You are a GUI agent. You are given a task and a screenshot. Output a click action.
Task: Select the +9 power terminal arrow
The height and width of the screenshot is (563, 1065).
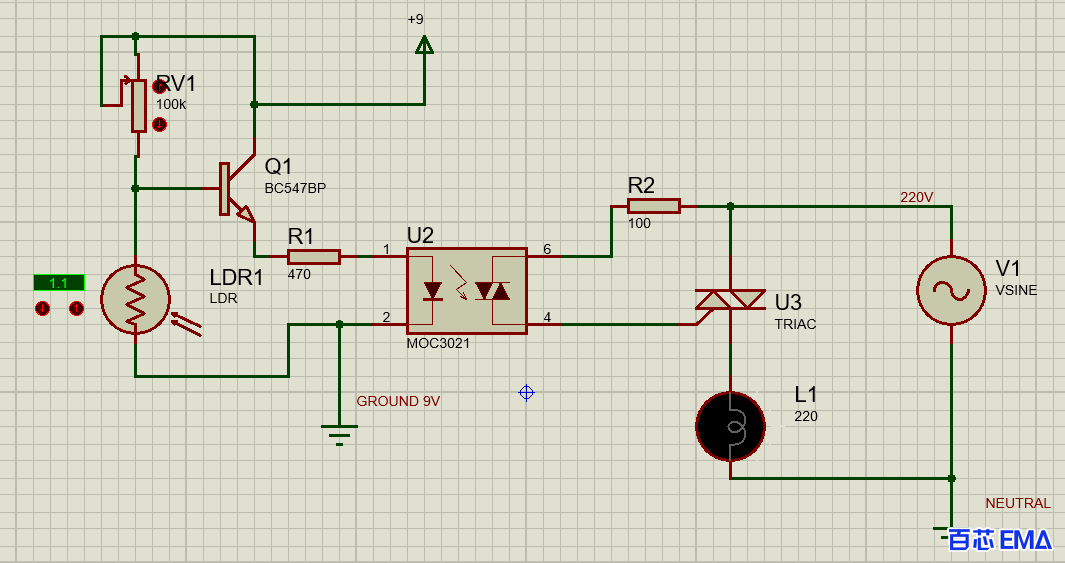click(x=425, y=45)
